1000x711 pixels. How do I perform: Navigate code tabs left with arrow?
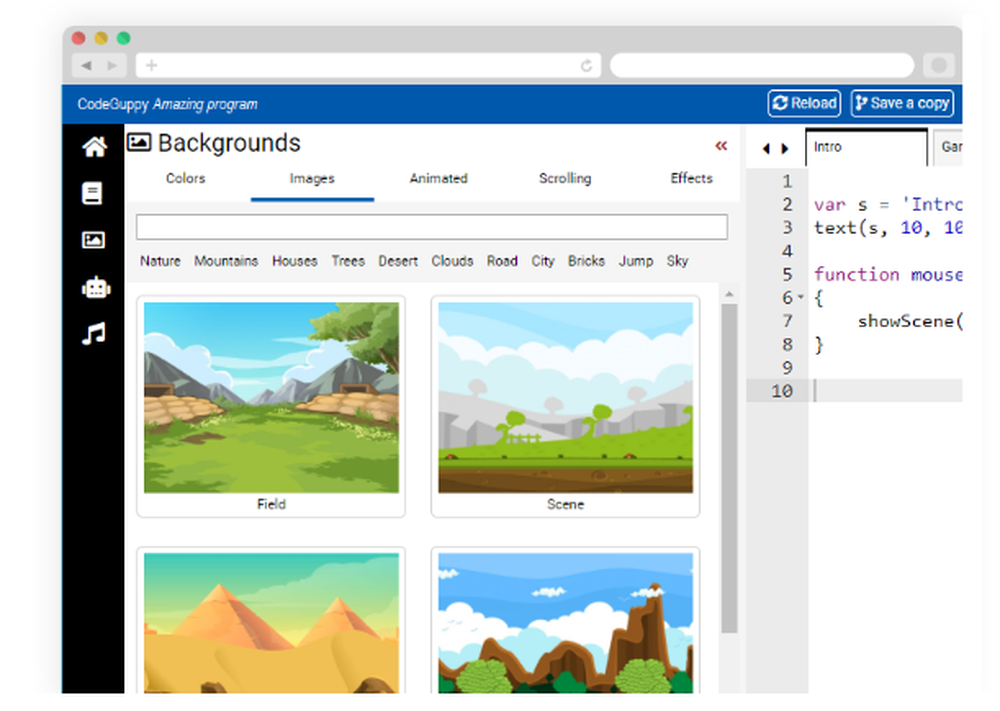[766, 149]
